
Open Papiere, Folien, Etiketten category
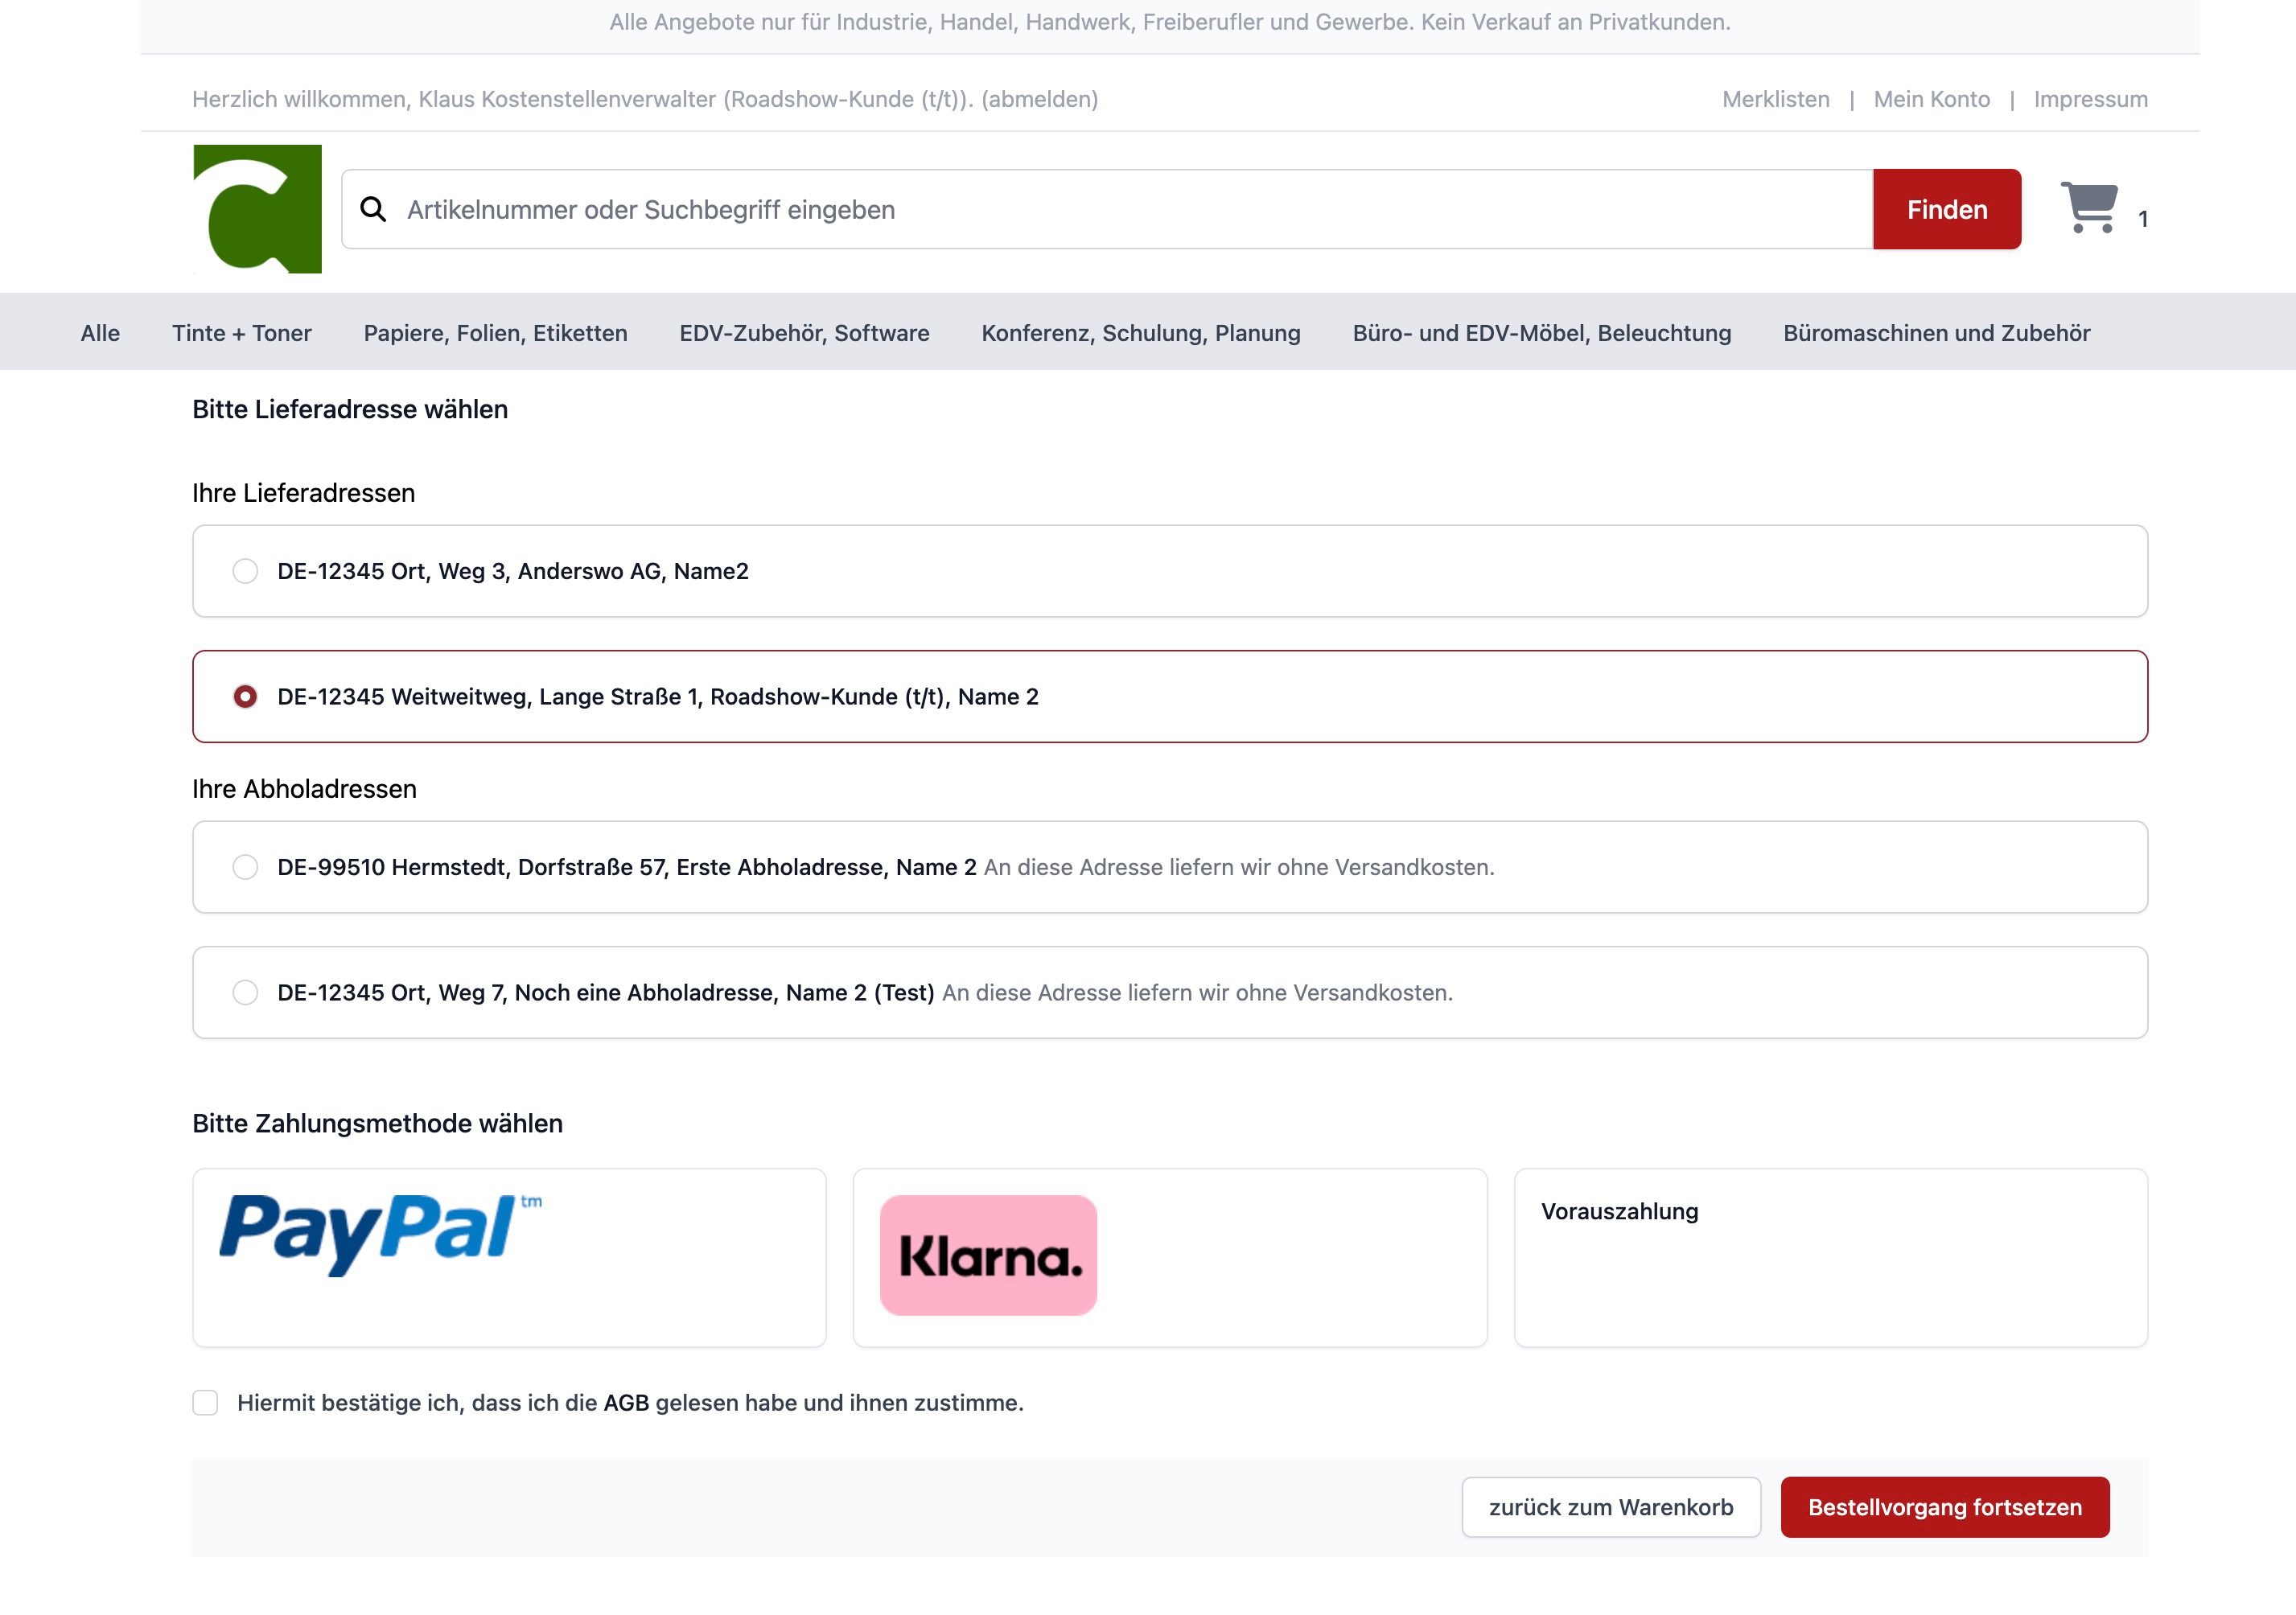(495, 333)
